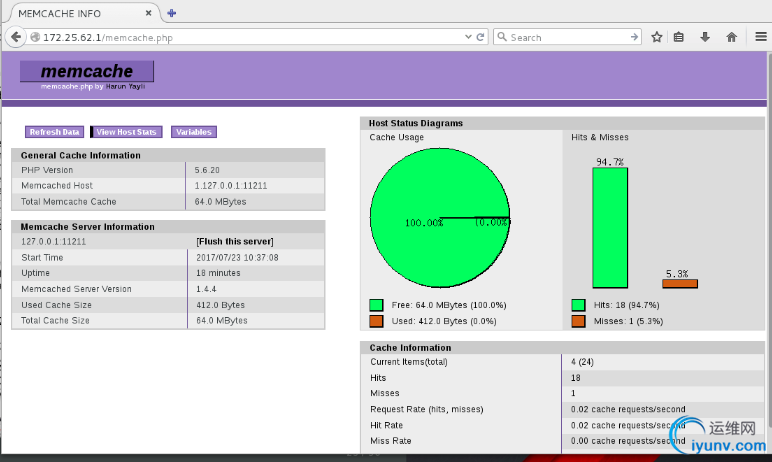772x462 pixels.
Task: Open the URL history dropdown arrow
Action: point(468,37)
